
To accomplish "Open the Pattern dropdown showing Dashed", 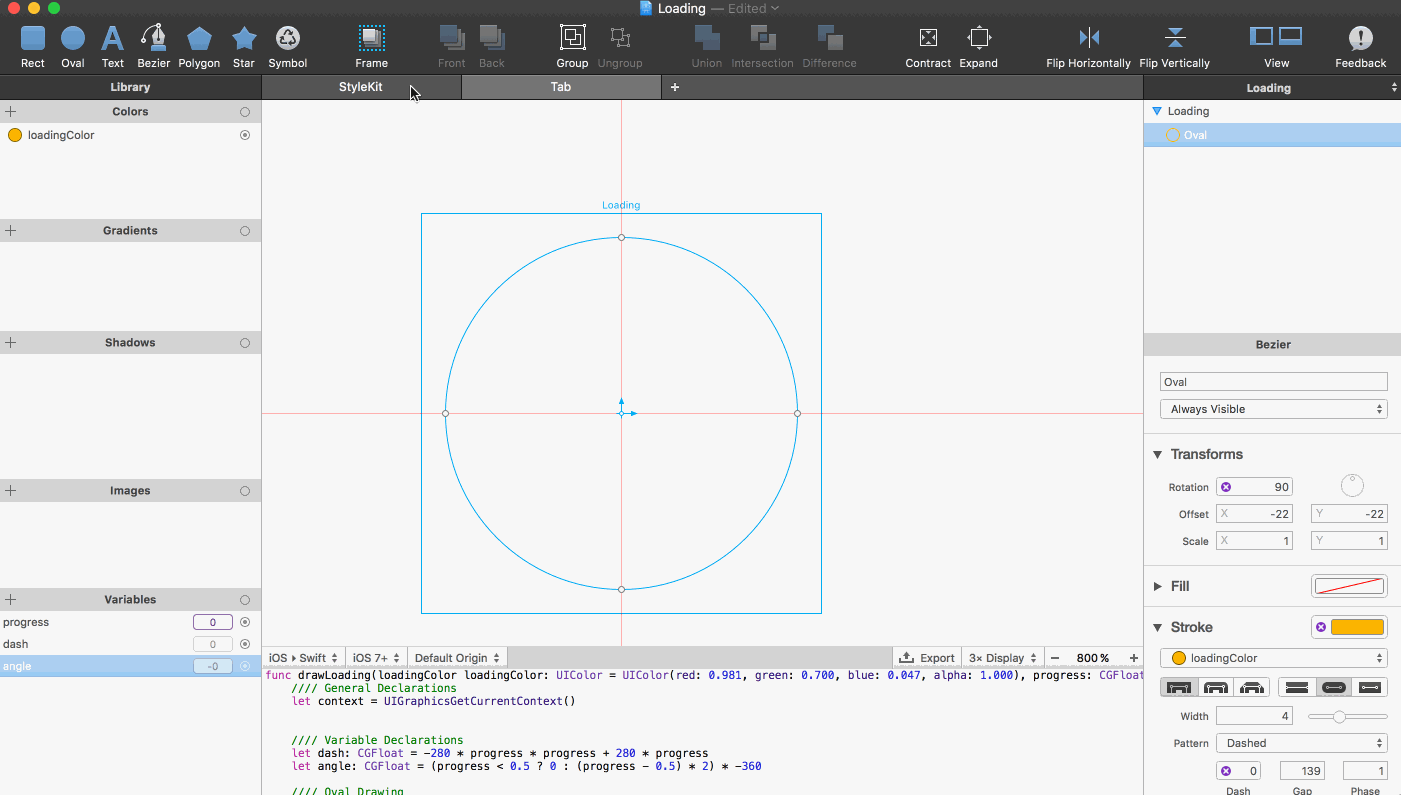I will point(1301,743).
